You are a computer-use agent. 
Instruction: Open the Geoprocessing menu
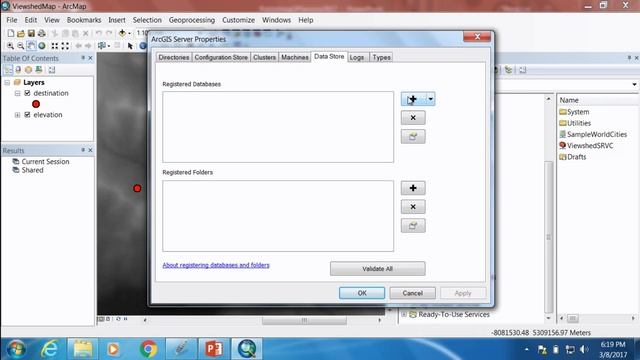(x=192, y=20)
